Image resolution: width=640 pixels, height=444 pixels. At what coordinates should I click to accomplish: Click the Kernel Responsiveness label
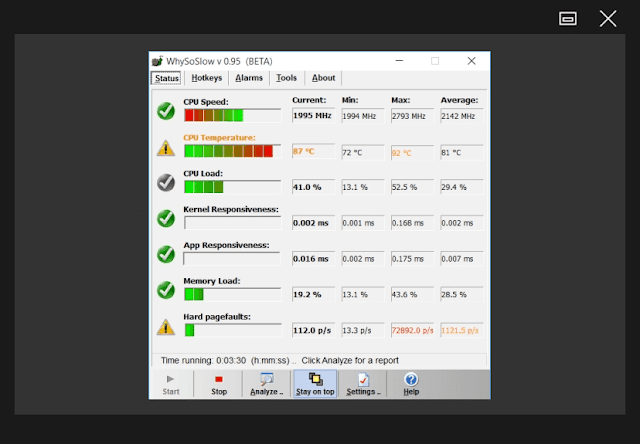tap(231, 209)
